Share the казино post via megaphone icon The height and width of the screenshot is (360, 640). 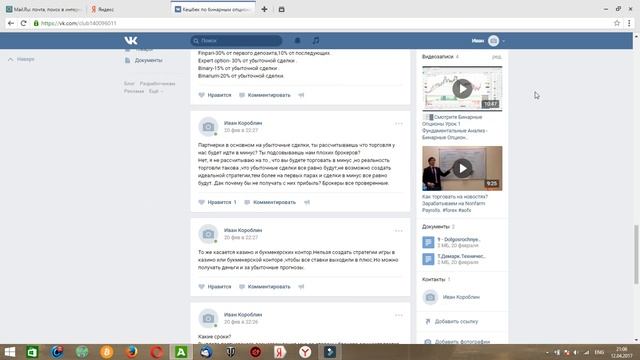[x=301, y=287]
